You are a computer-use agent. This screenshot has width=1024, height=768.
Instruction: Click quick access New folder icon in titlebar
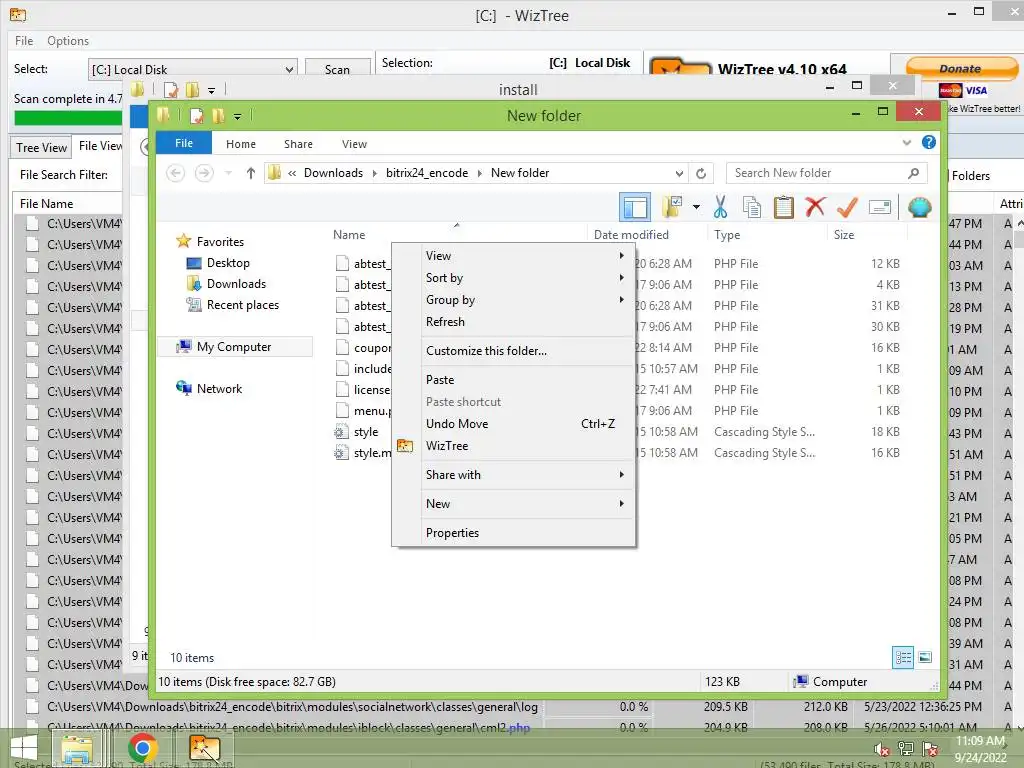click(218, 116)
